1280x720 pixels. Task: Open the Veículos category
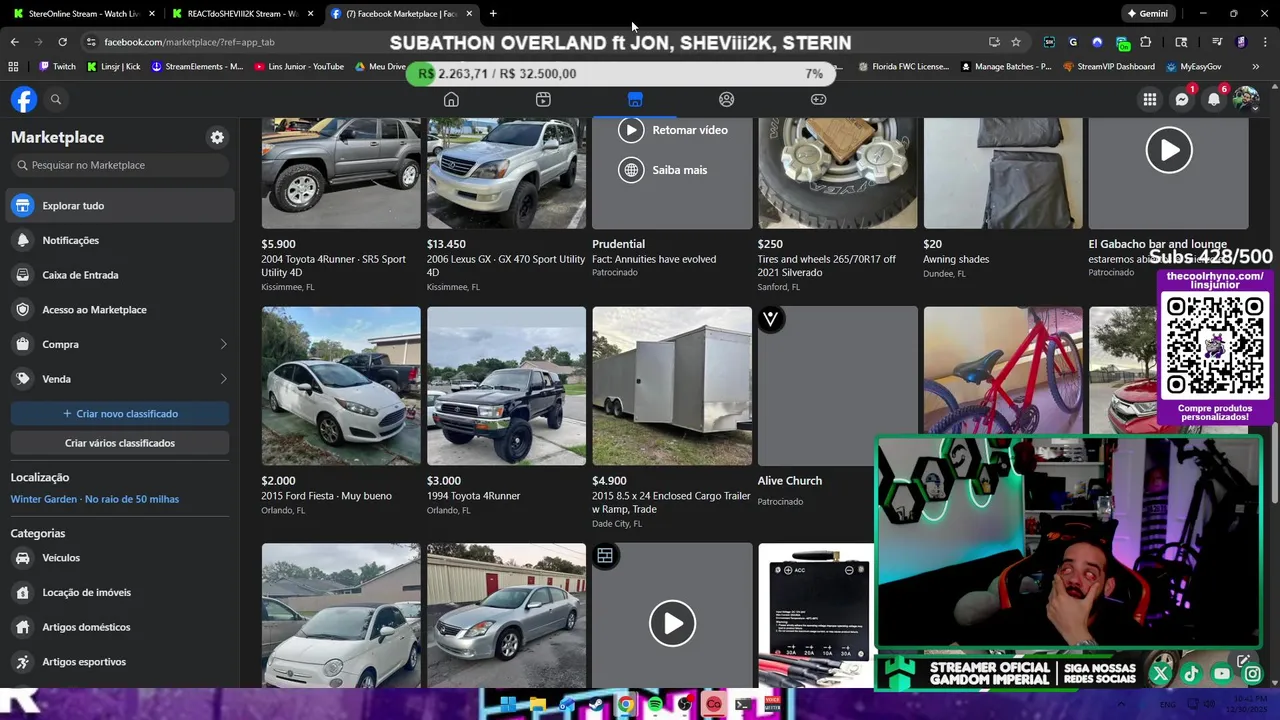[120, 558]
